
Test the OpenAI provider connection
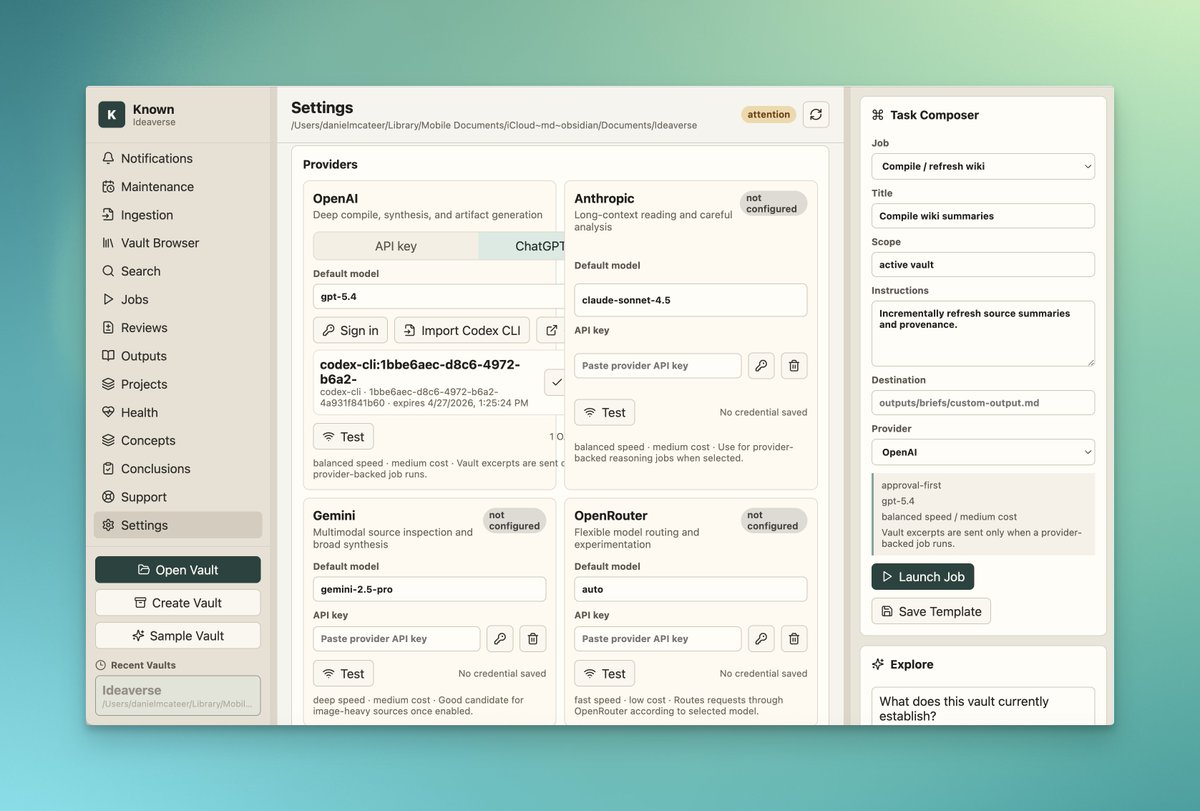click(x=343, y=437)
